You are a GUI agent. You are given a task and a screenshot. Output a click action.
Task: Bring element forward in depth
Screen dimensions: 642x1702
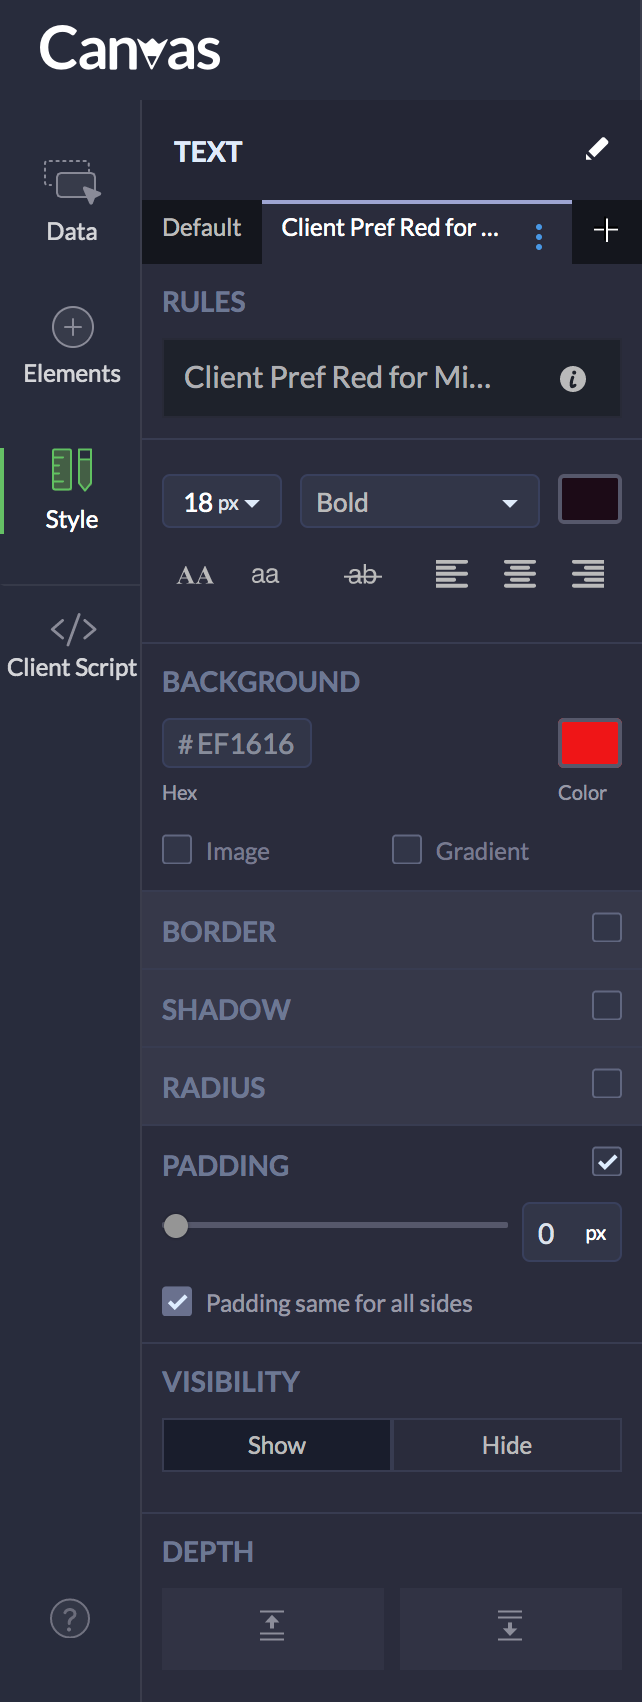(x=273, y=1628)
